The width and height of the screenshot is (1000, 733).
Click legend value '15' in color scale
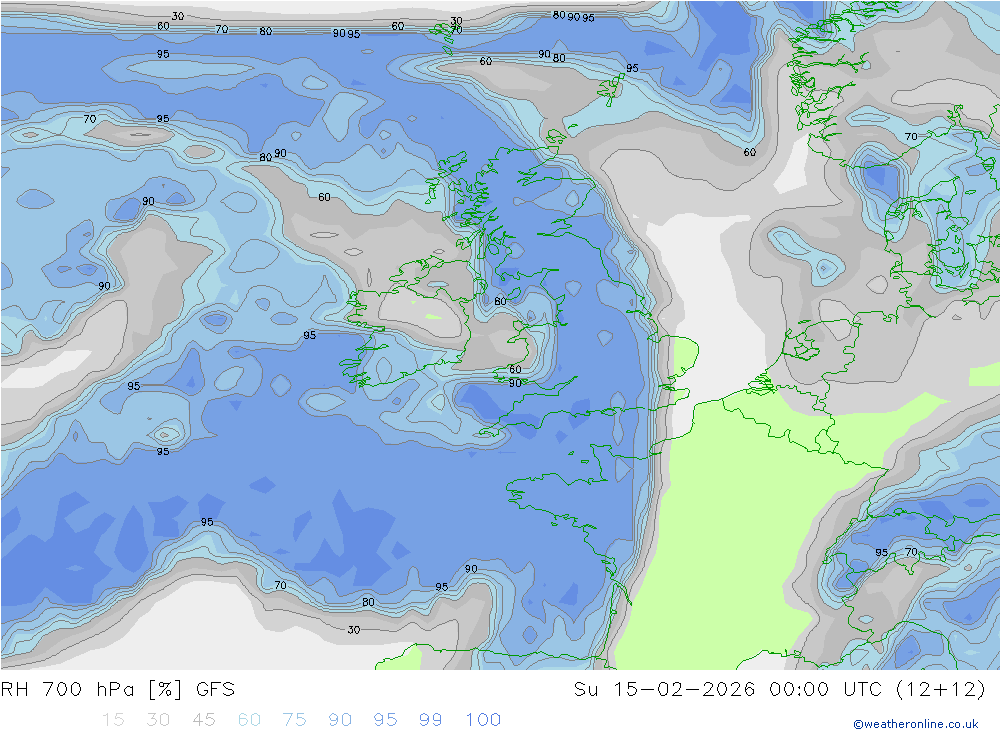[x=113, y=720]
